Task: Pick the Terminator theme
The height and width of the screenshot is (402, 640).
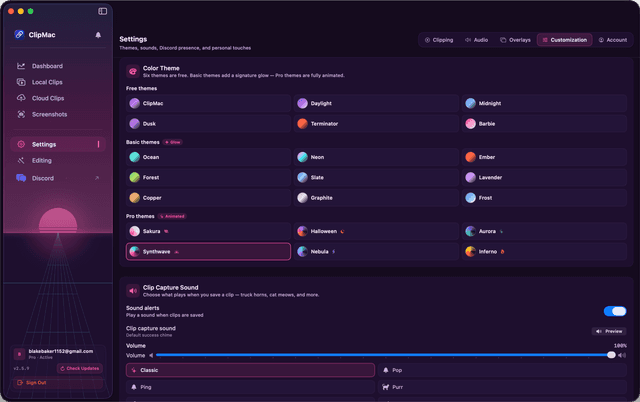Action: coord(376,124)
